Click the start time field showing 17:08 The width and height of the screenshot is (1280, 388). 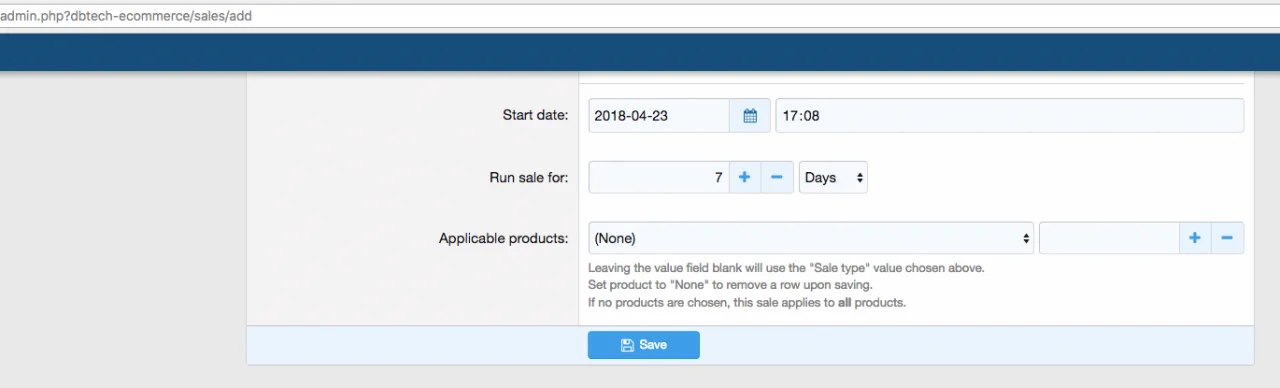point(1010,116)
